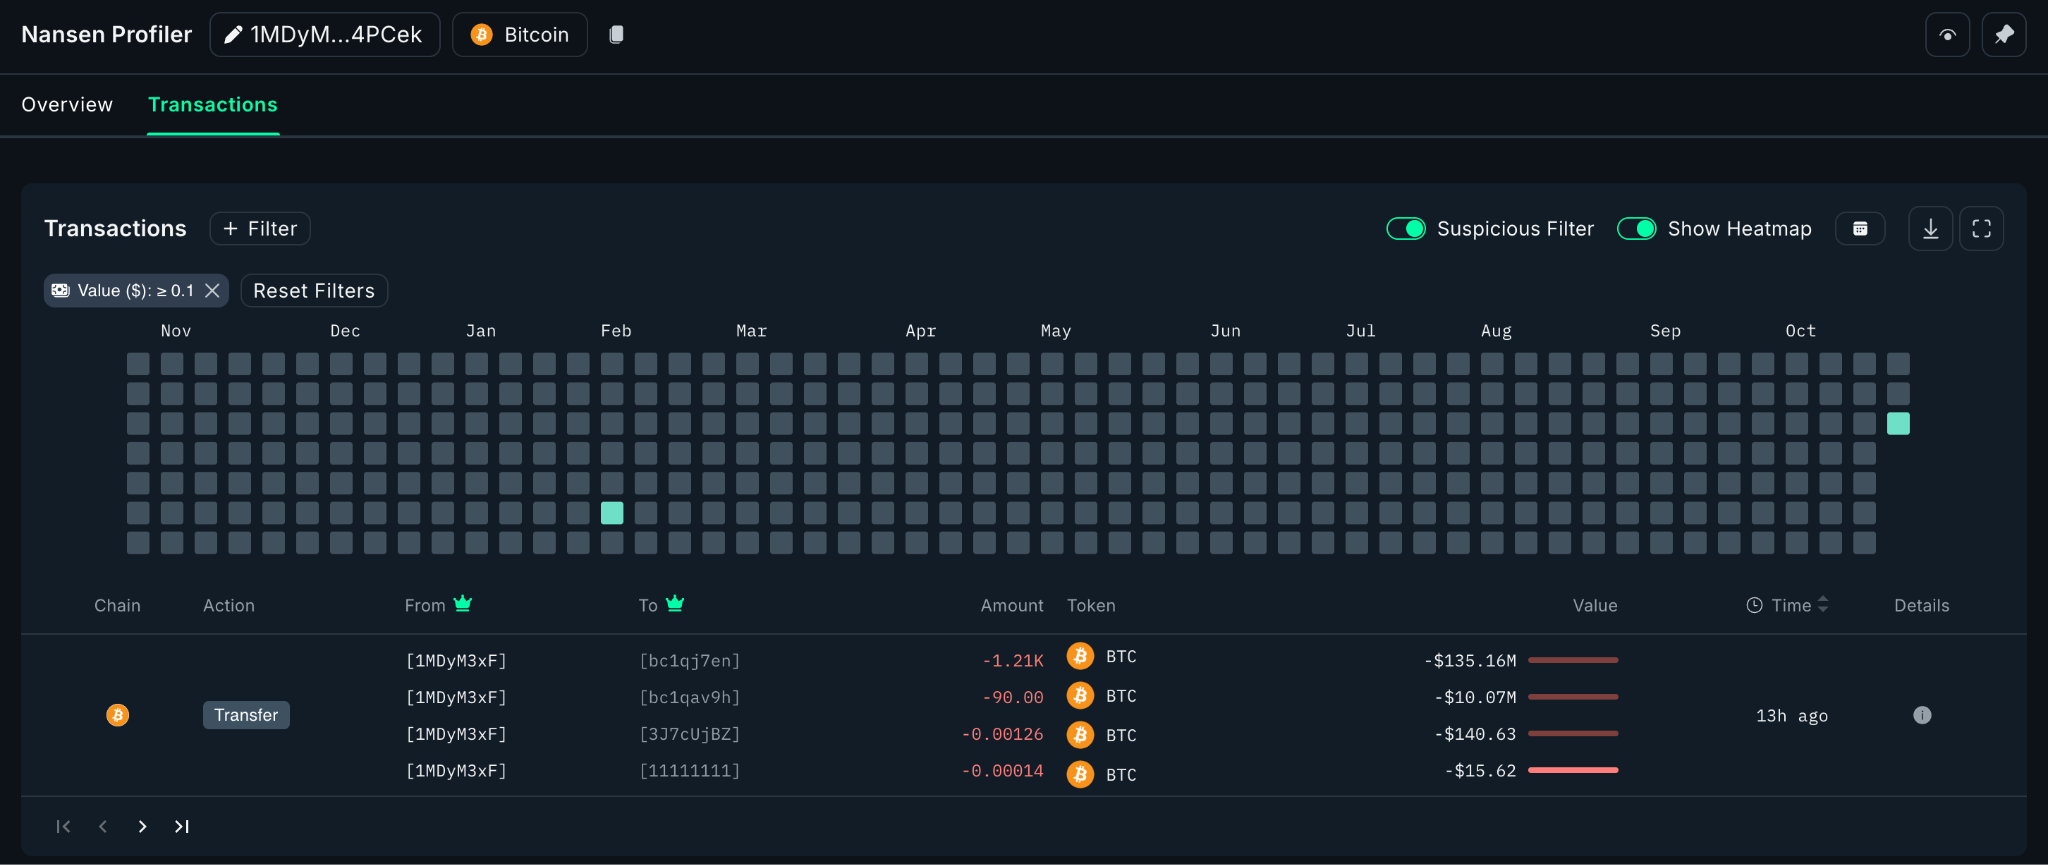
Task: Open the calendar date picker icon
Action: (x=1860, y=229)
